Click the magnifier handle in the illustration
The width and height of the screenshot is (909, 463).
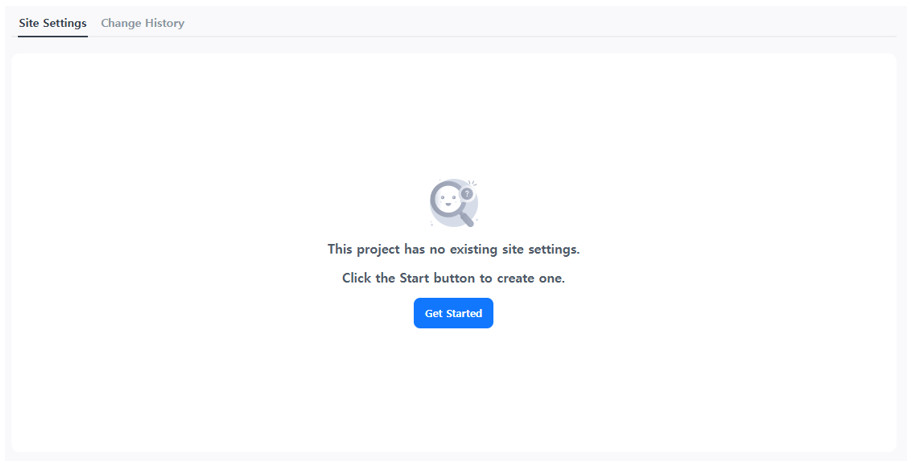point(466,219)
